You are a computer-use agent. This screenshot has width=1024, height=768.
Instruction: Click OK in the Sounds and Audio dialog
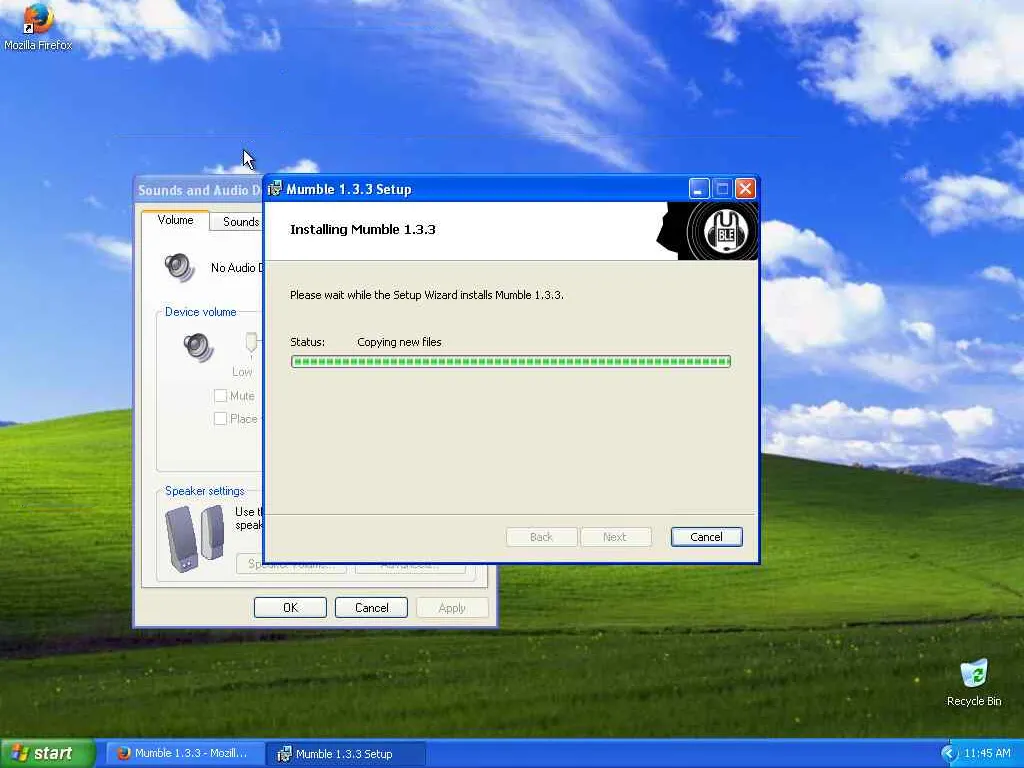coord(290,607)
